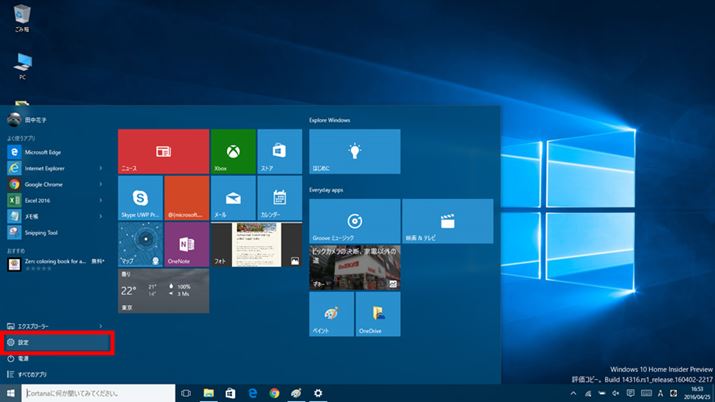The height and width of the screenshot is (402, 715).
Task: Click the Windows Start button on taskbar
Action: [x=11, y=393]
